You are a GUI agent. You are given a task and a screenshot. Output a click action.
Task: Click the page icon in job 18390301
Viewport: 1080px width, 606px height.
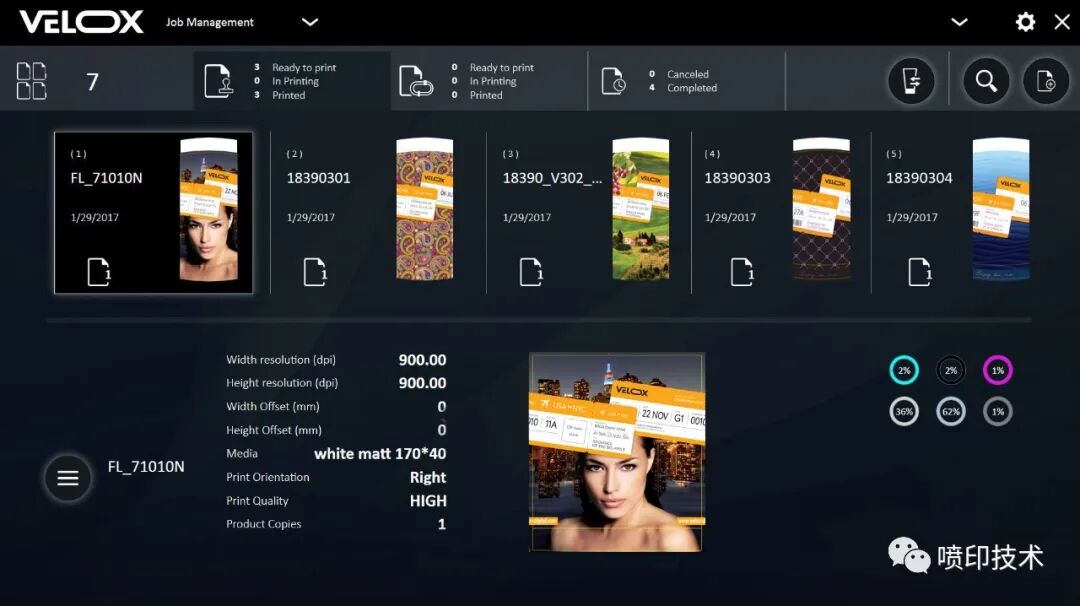pos(315,272)
